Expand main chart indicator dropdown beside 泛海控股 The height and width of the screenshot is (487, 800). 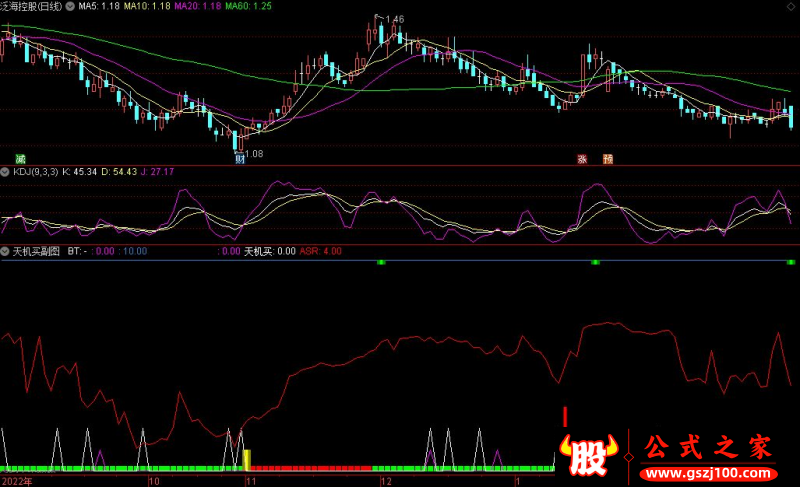pos(70,6)
